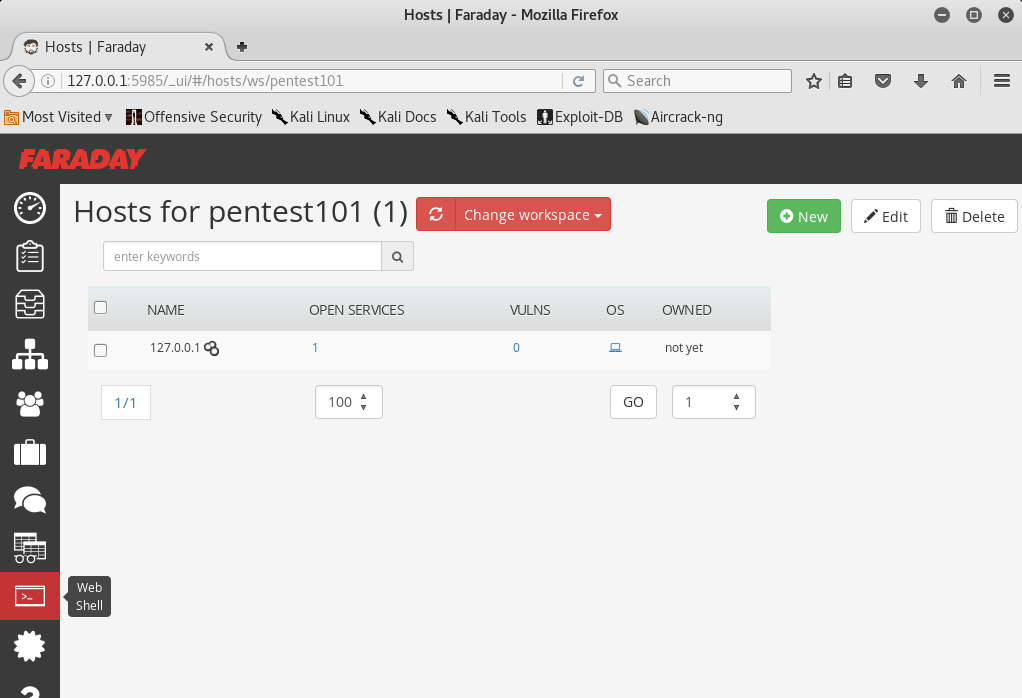
Task: Show bookmarks list icon in Firefox toolbar
Action: coord(845,81)
